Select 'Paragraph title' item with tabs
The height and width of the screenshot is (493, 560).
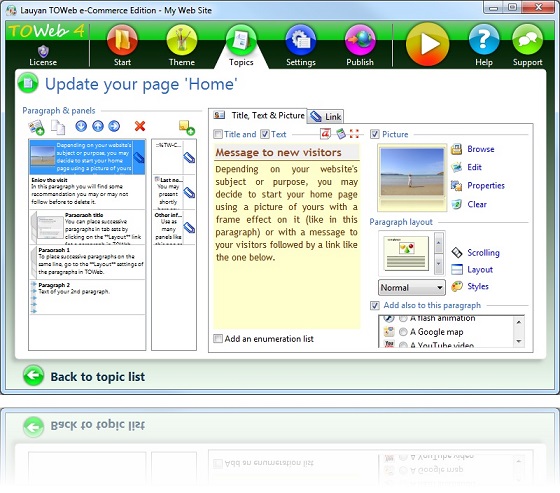pos(87,227)
